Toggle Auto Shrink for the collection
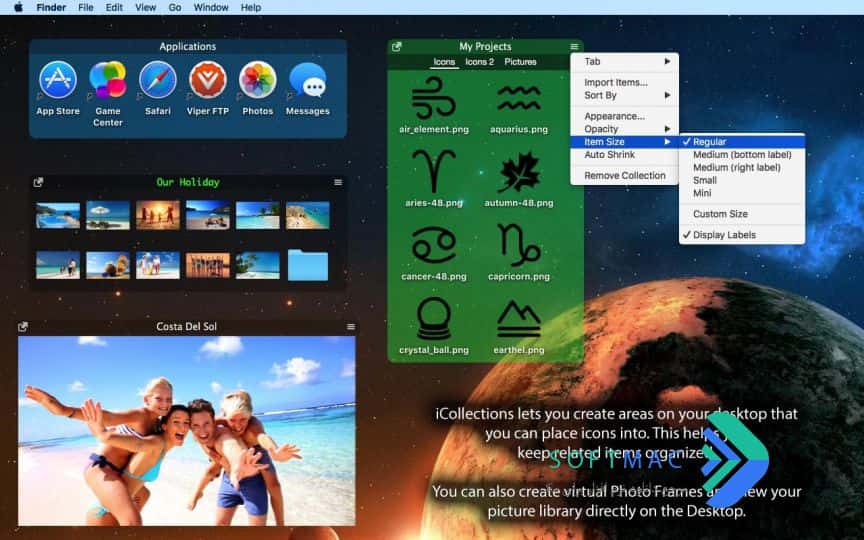The image size is (864, 540). click(624, 155)
